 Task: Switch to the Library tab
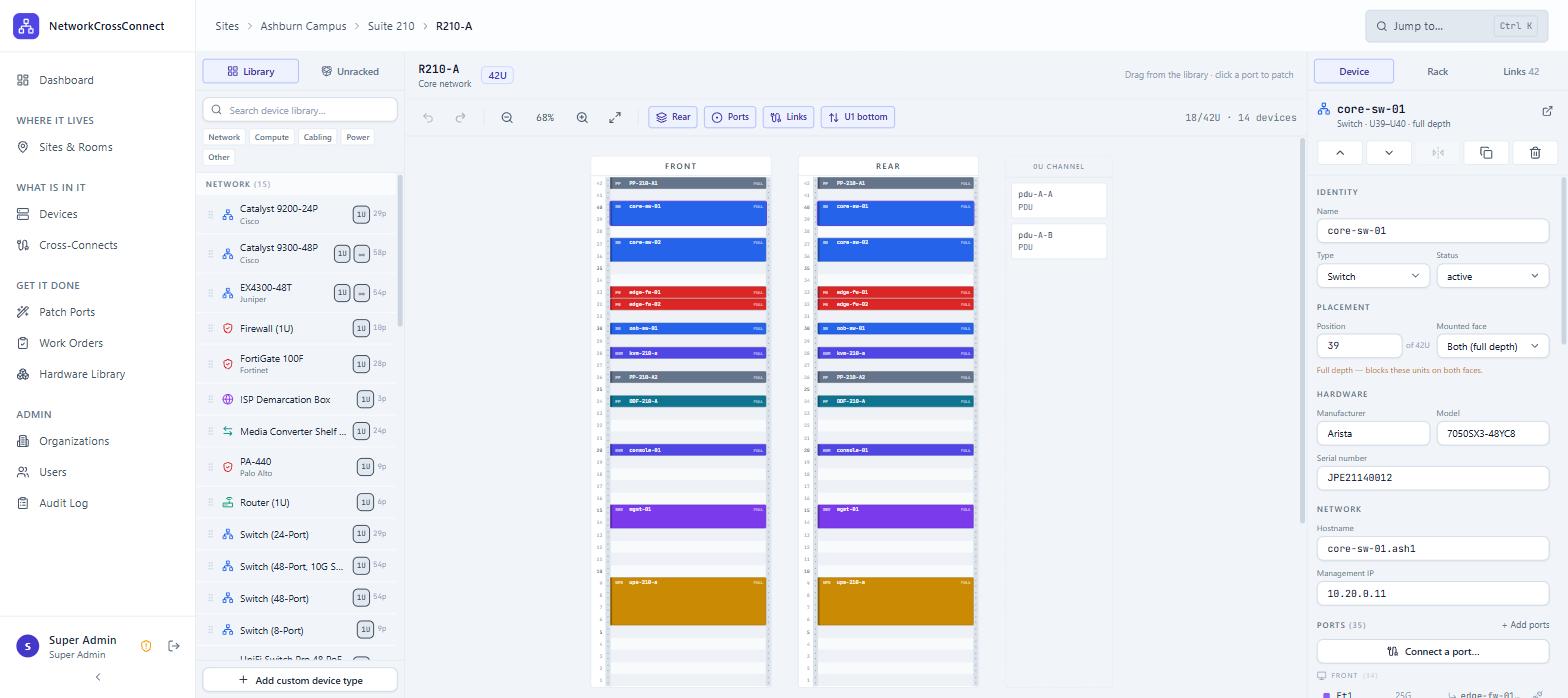click(251, 71)
